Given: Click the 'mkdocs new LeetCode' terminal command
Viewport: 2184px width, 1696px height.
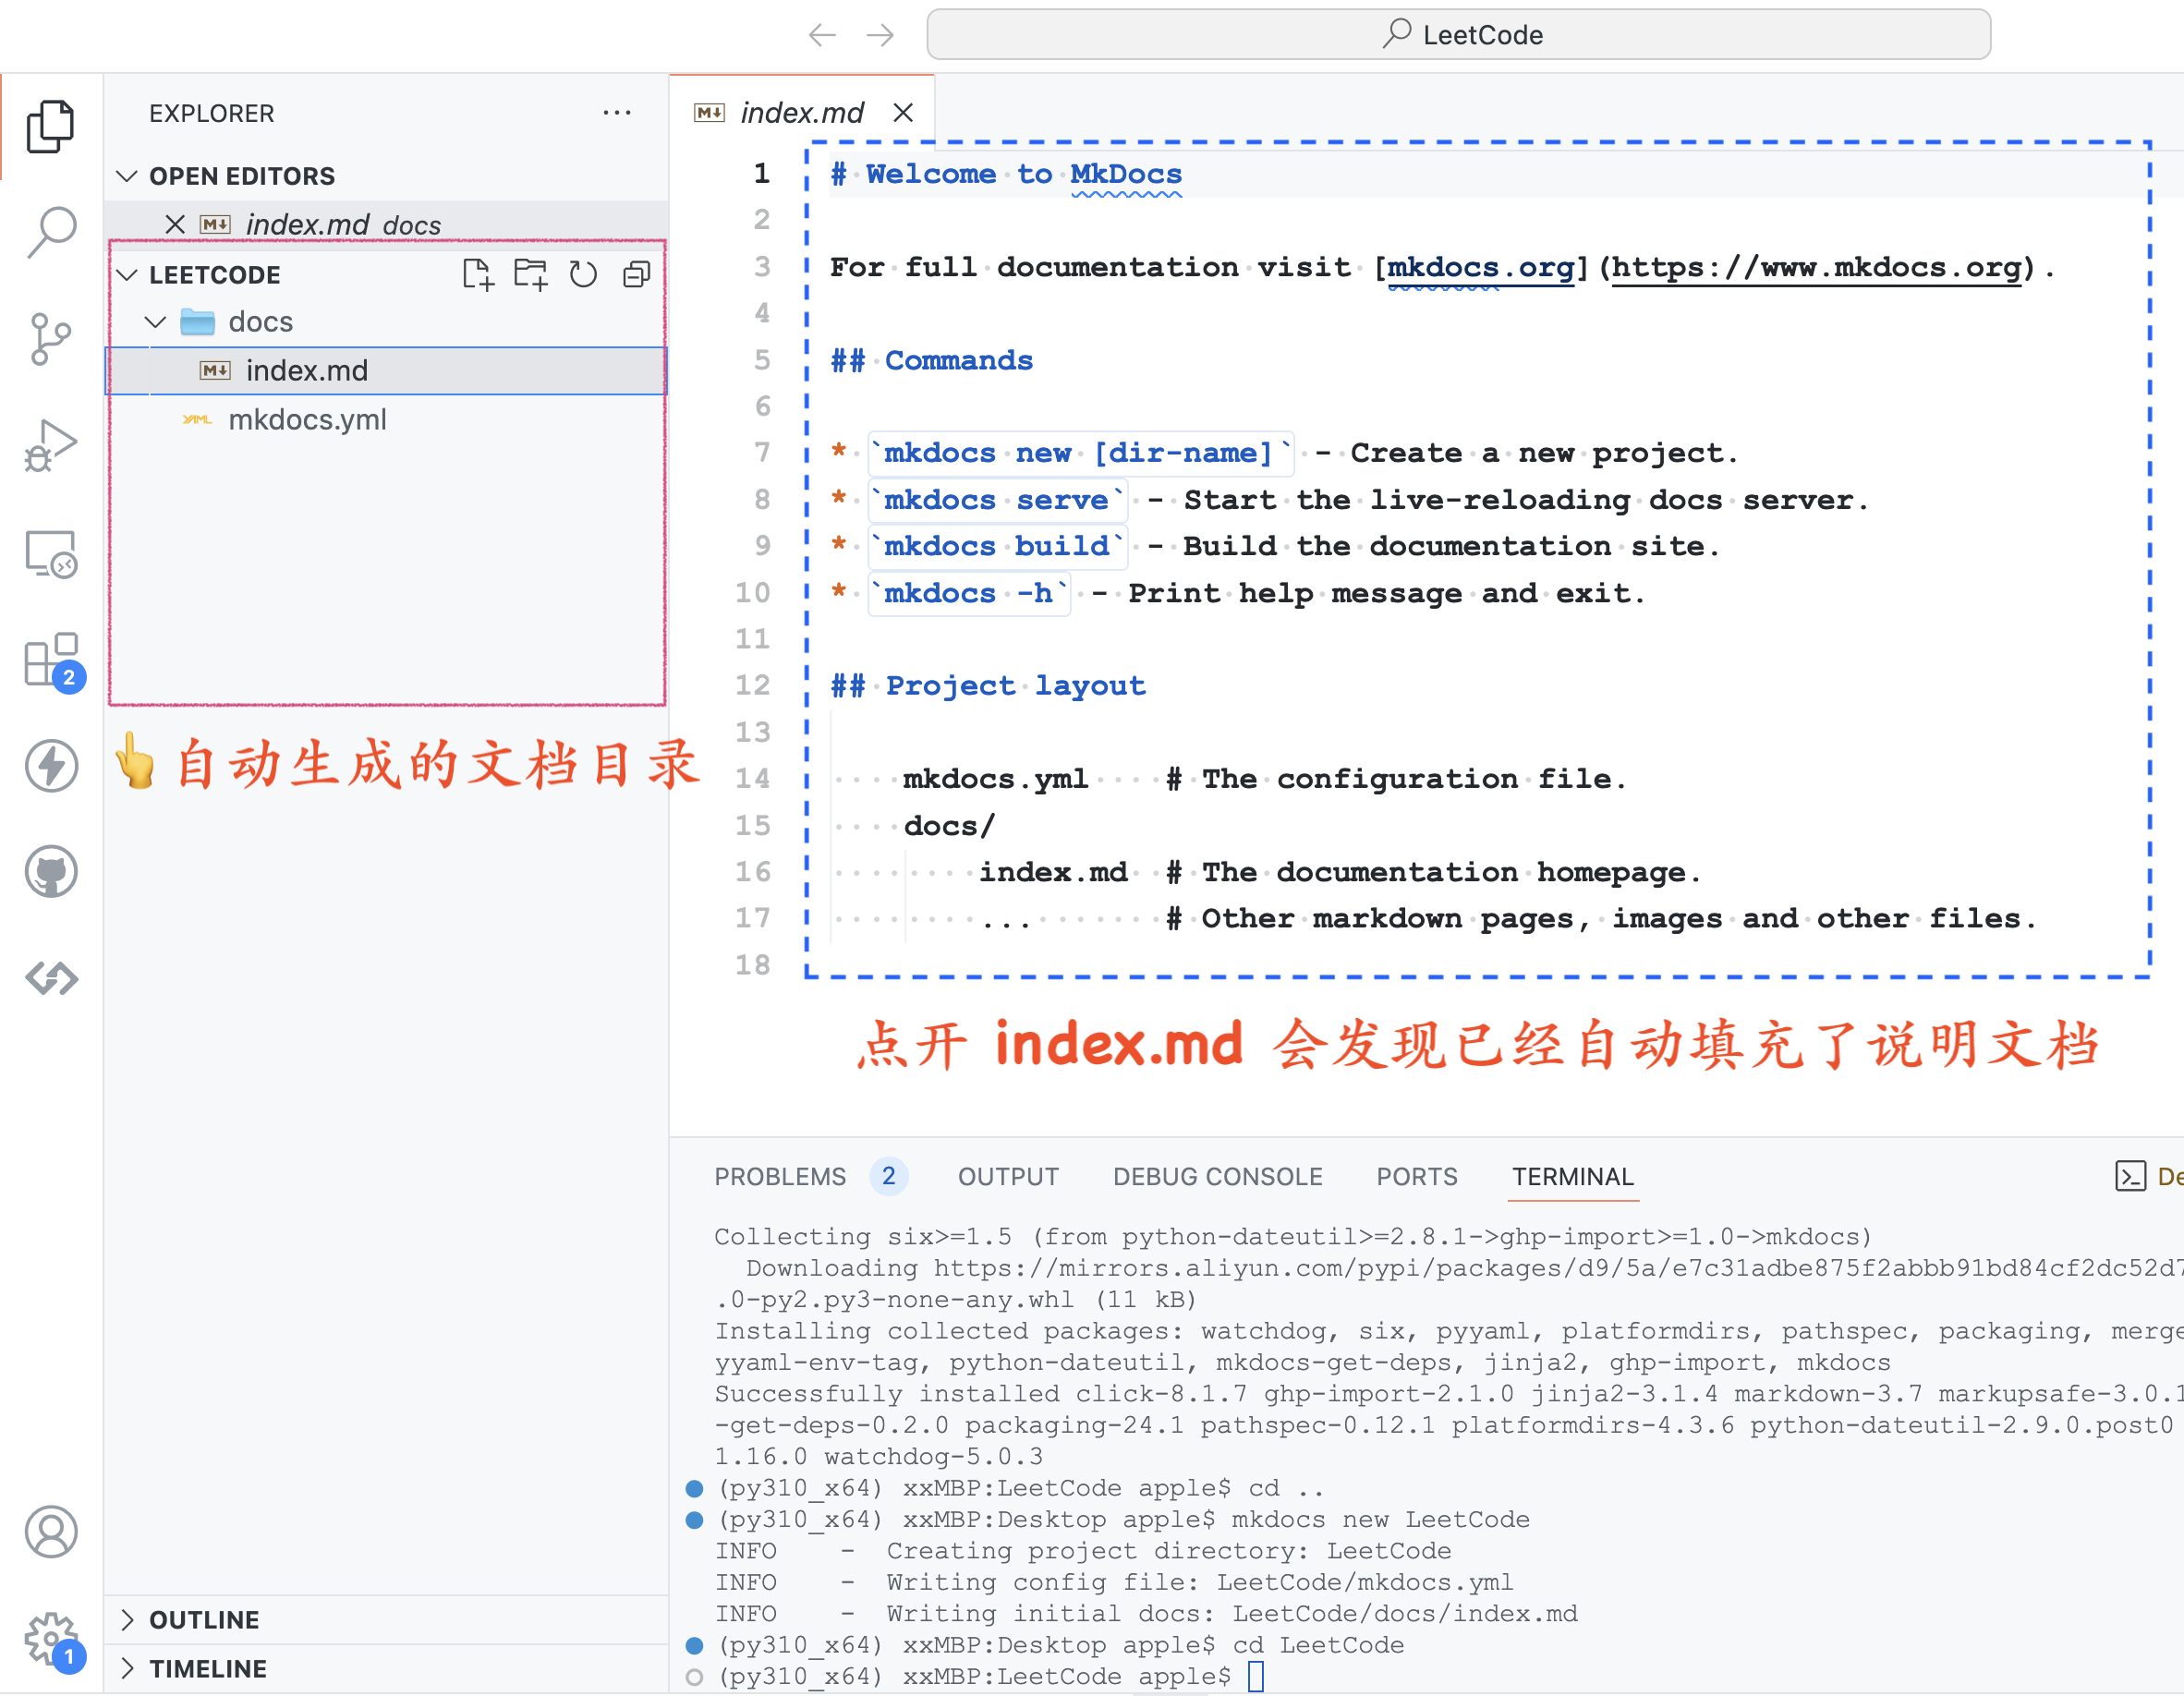Looking at the screenshot, I should coord(1380,1519).
